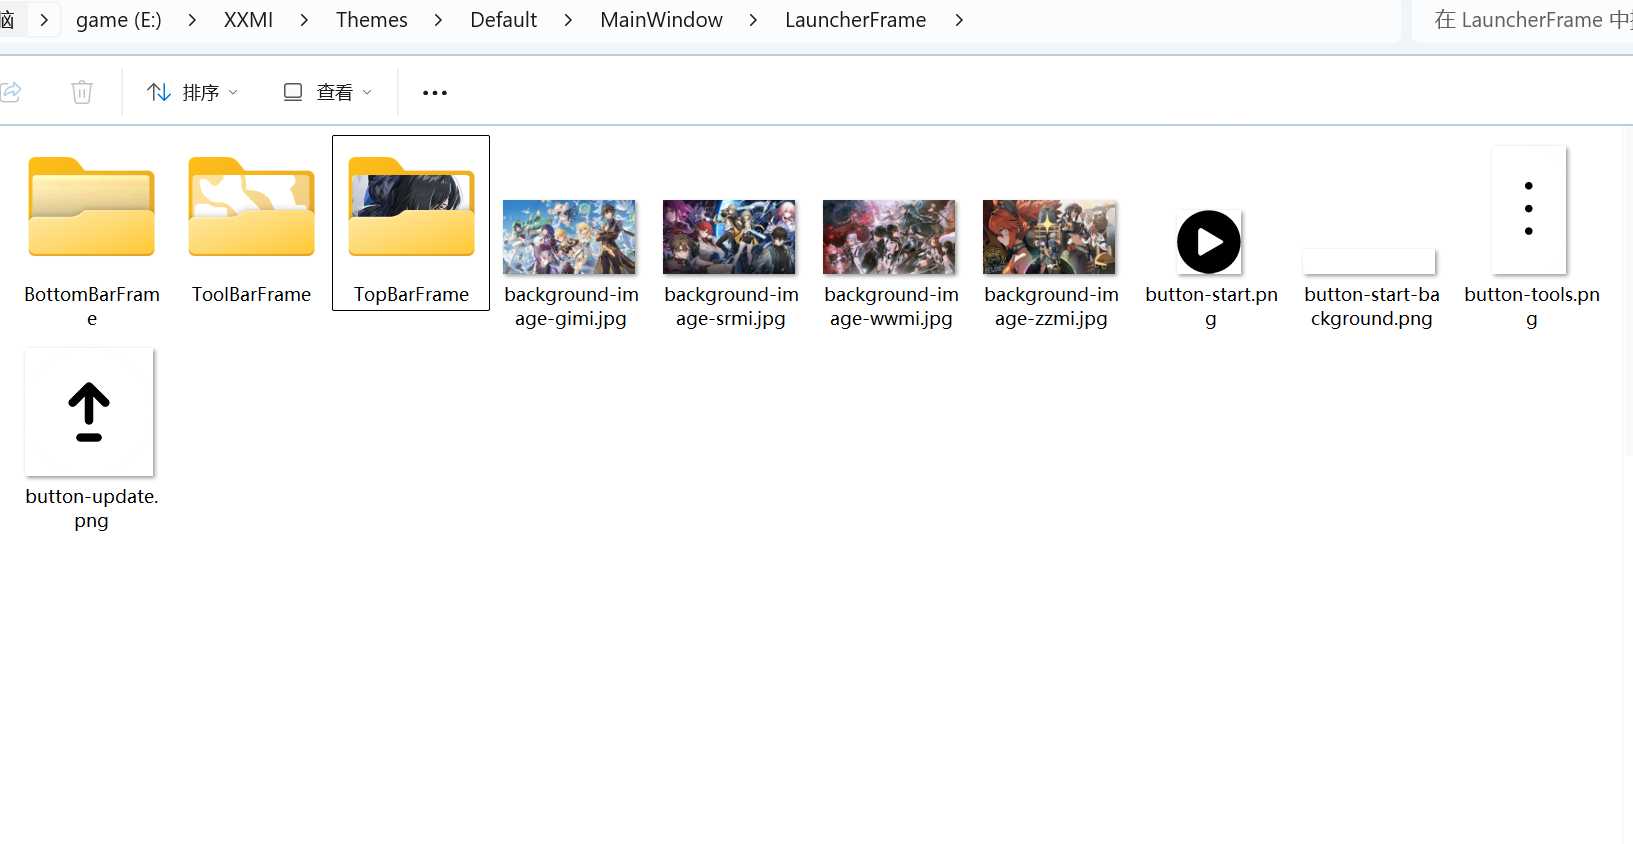1633x844 pixels.
Task: Click the MainWindow breadcrumb segment
Action: pyautogui.click(x=661, y=20)
